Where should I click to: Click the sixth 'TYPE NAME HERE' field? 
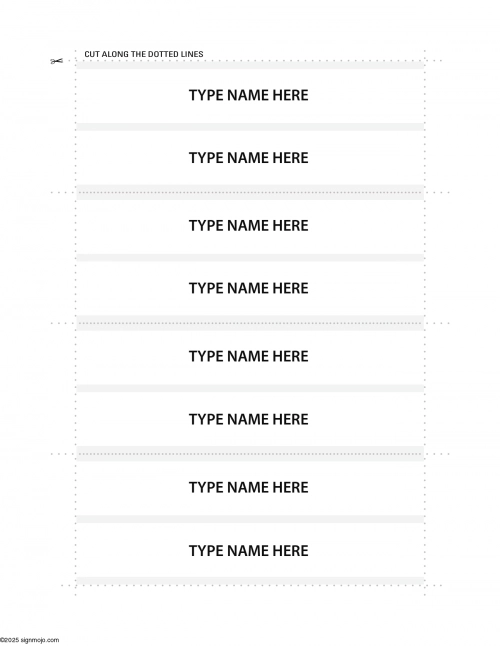(250, 419)
